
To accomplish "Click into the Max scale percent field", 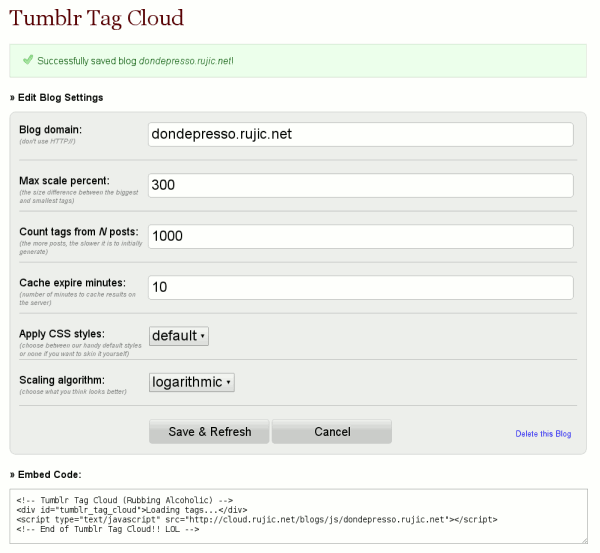I will coord(360,185).
